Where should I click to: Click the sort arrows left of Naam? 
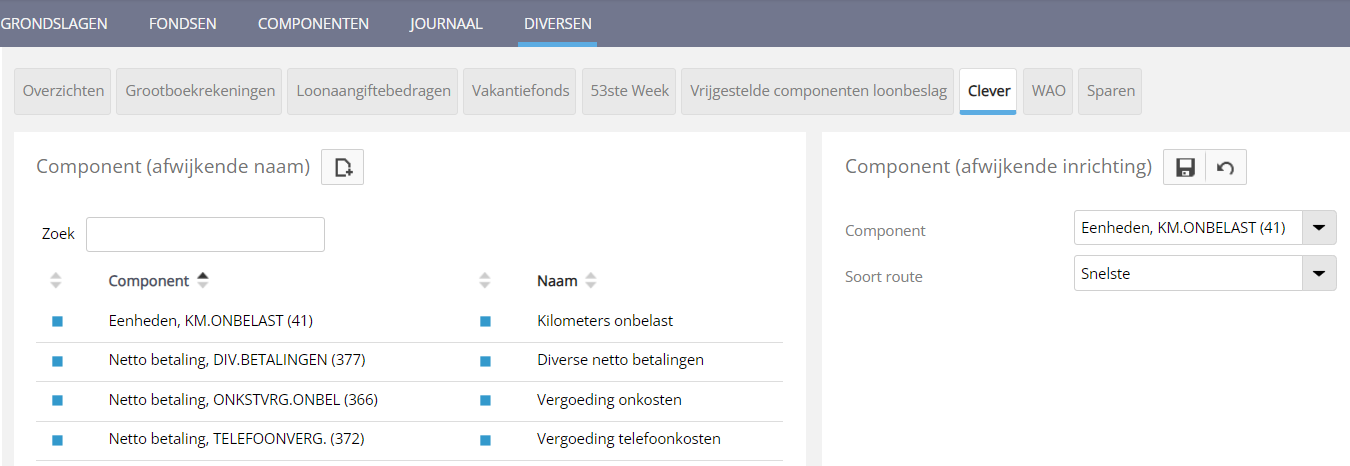coord(485,281)
